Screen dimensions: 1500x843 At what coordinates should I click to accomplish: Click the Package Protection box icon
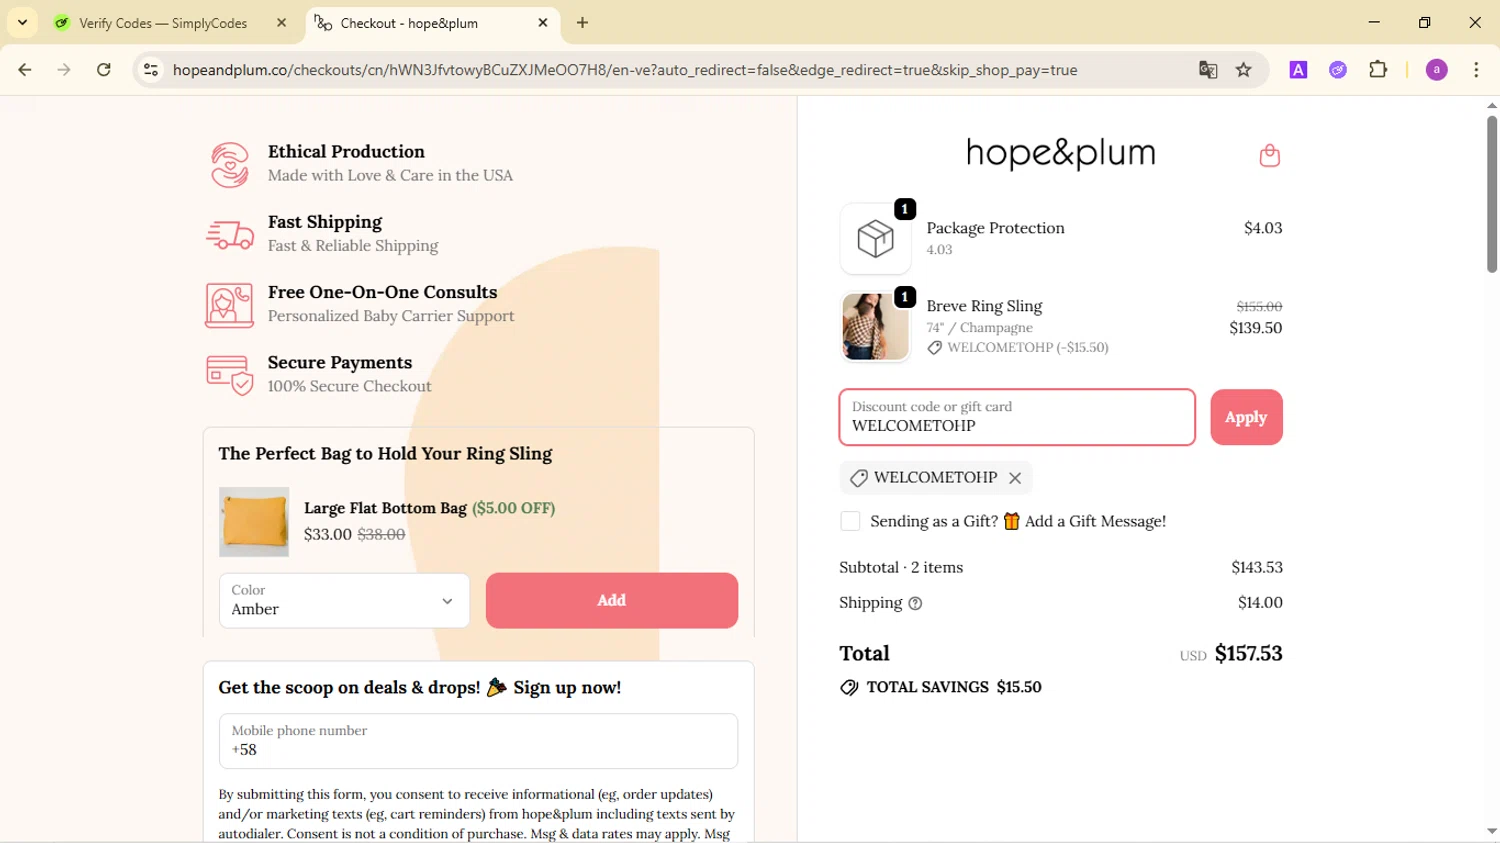pos(875,239)
